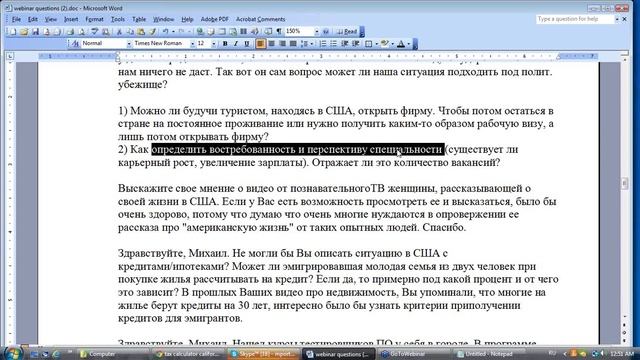Align the paragraph to the right

pos(282,43)
